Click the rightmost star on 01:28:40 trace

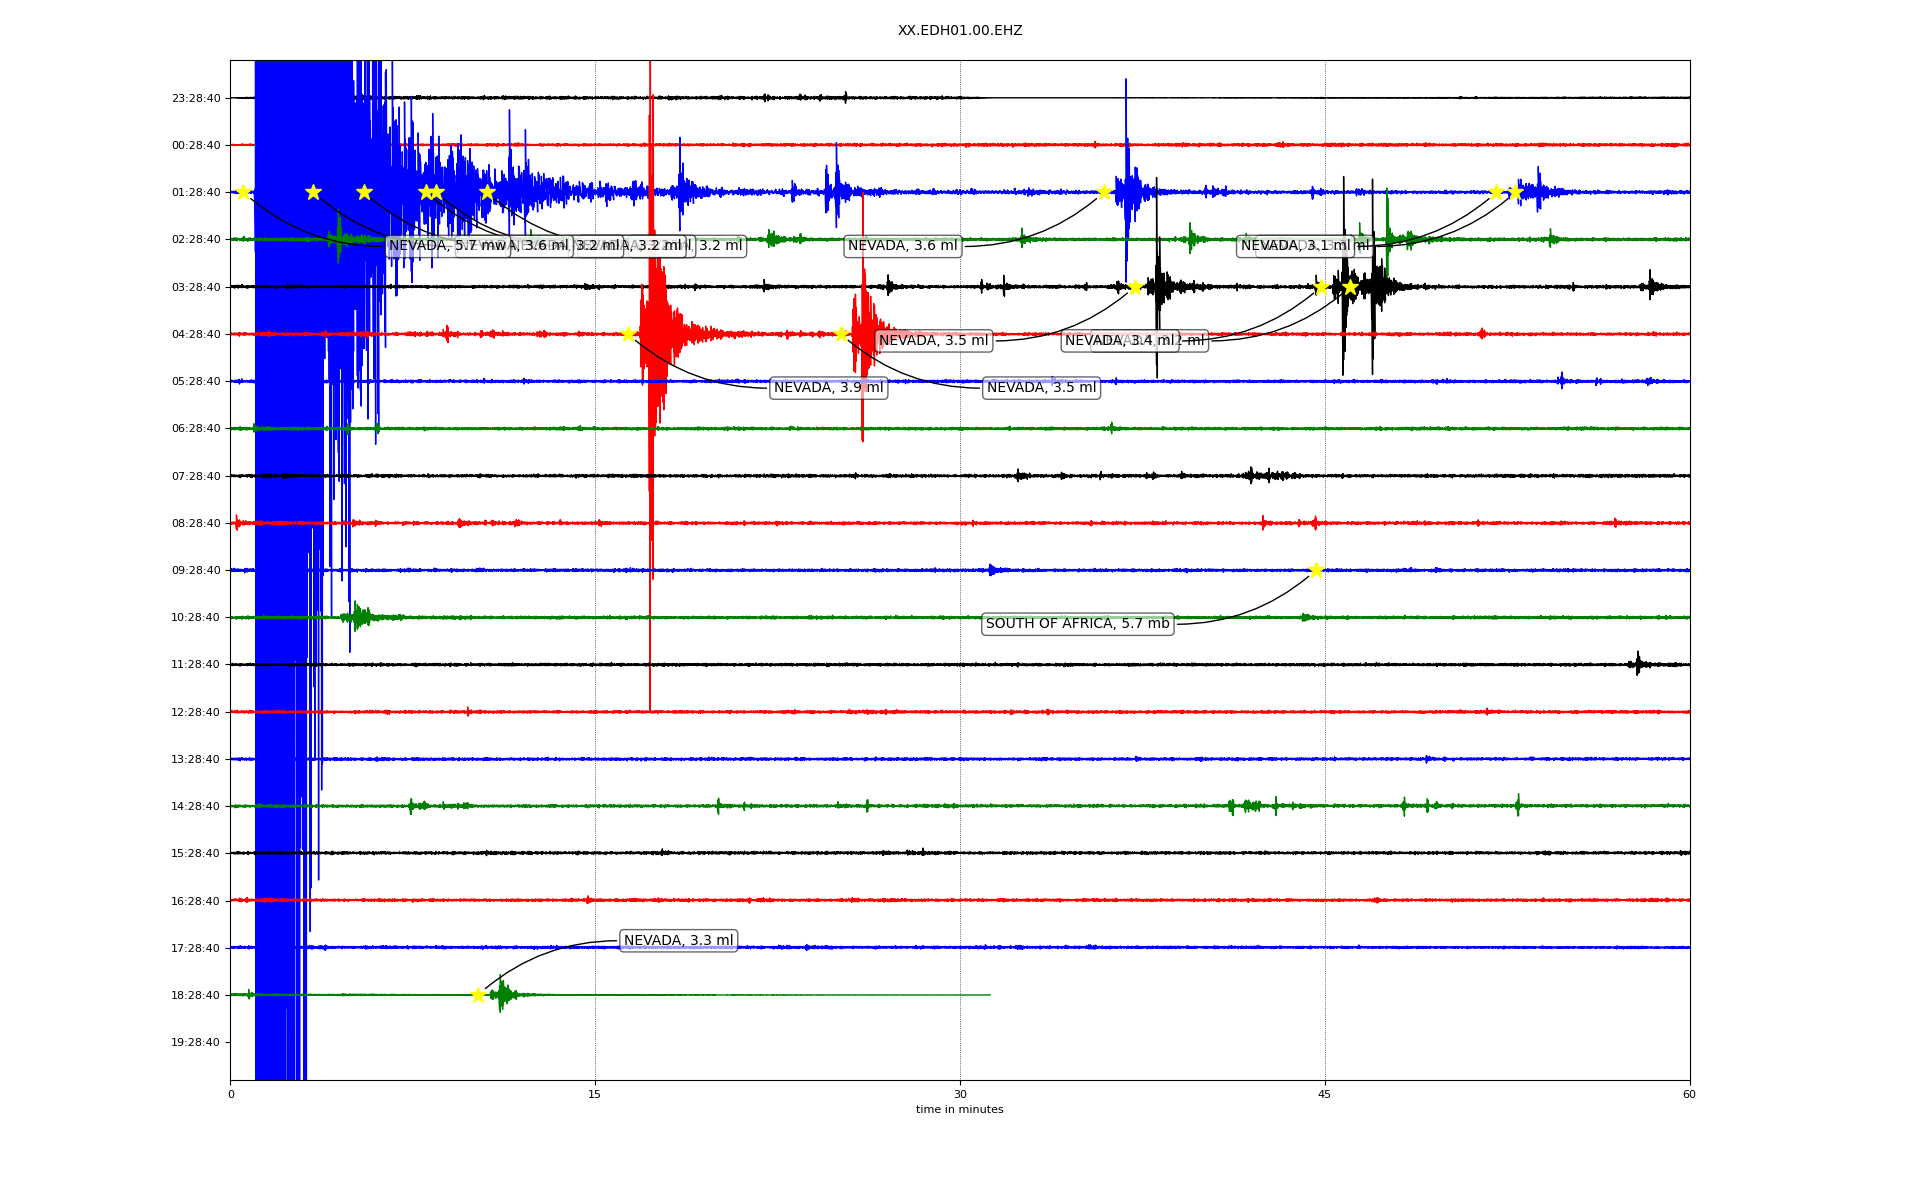[1515, 192]
